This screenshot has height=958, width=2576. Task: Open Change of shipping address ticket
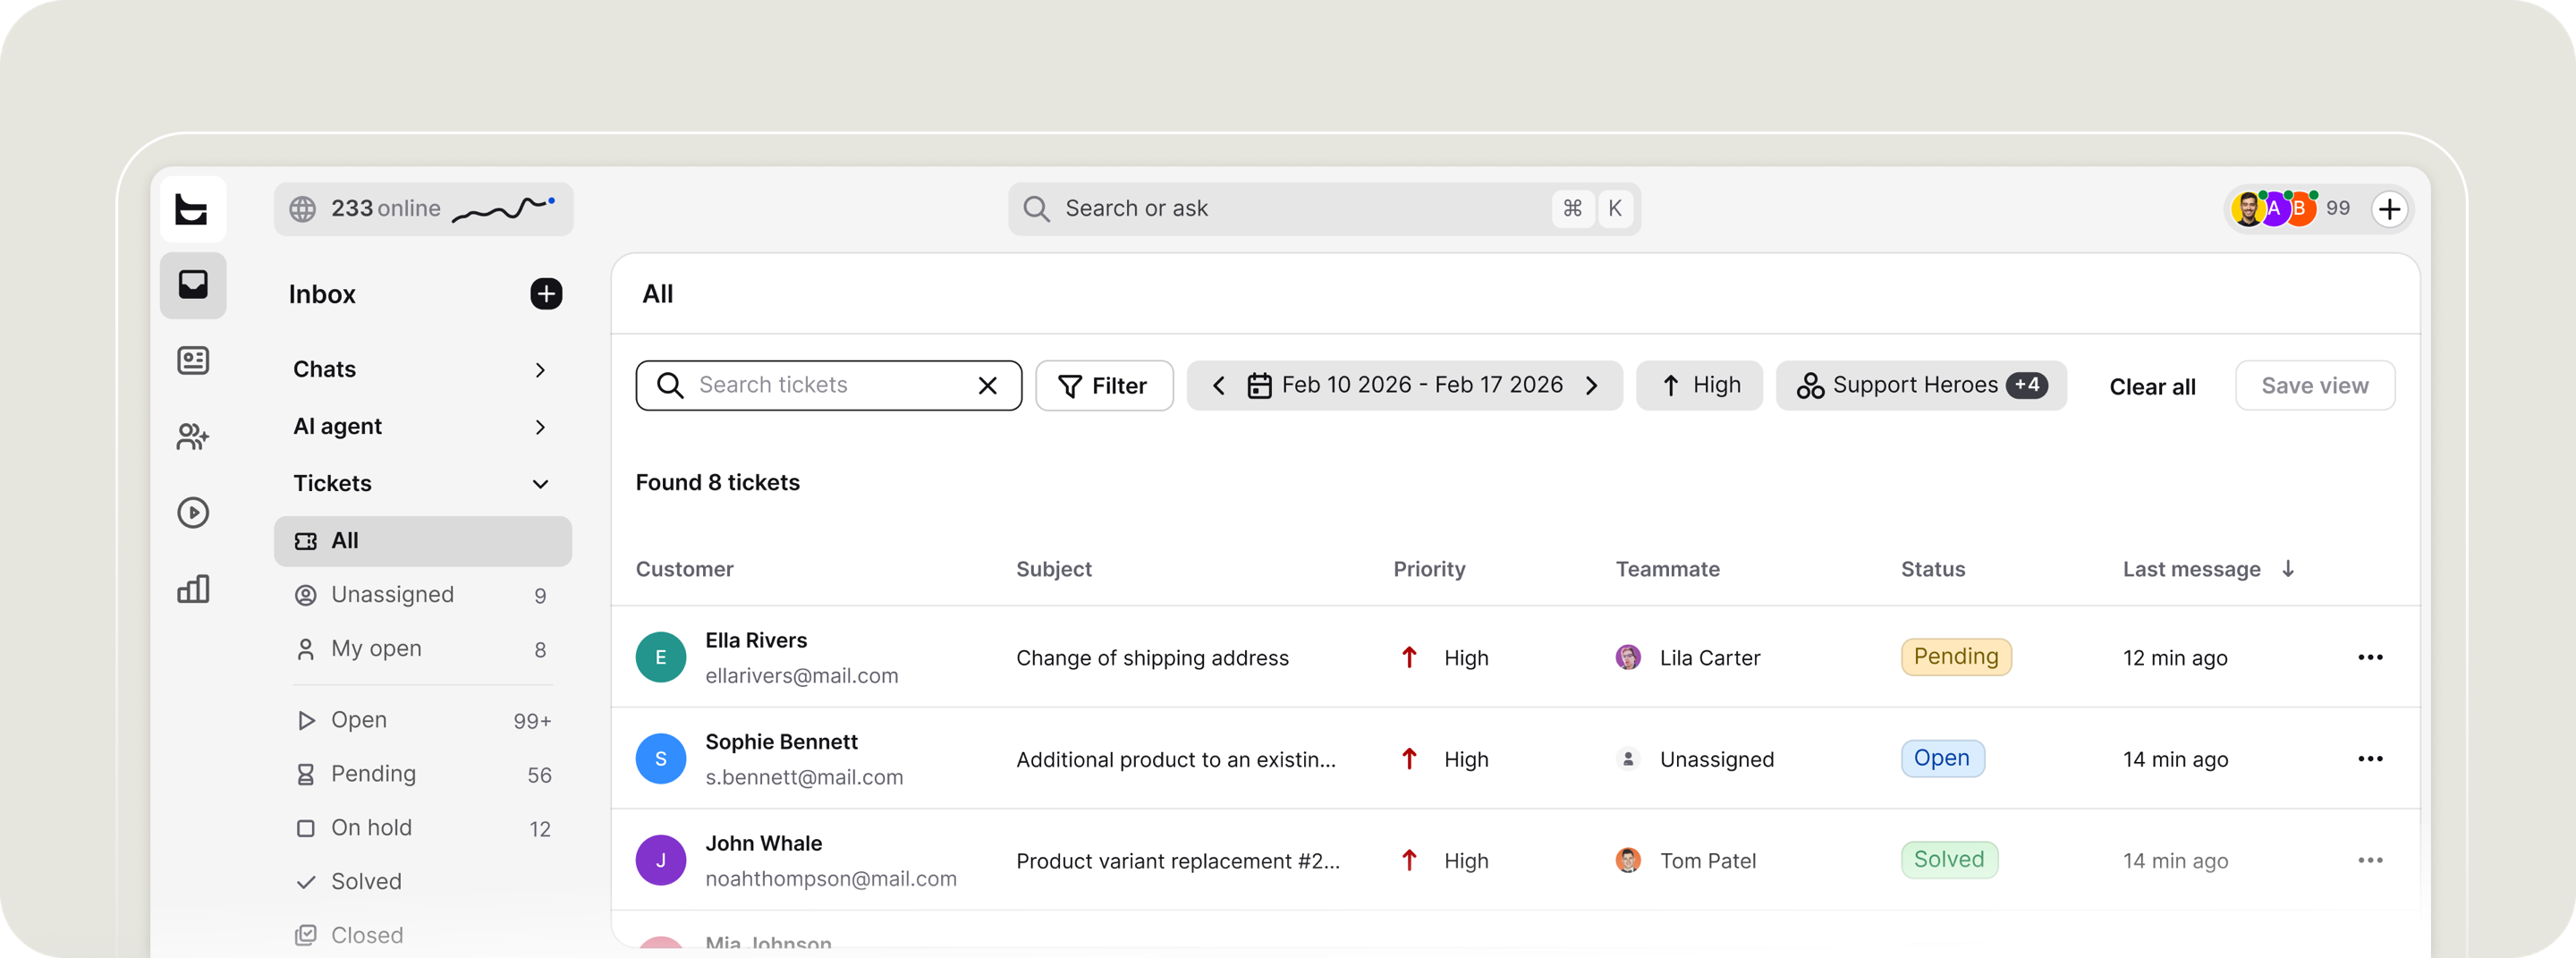[1152, 658]
